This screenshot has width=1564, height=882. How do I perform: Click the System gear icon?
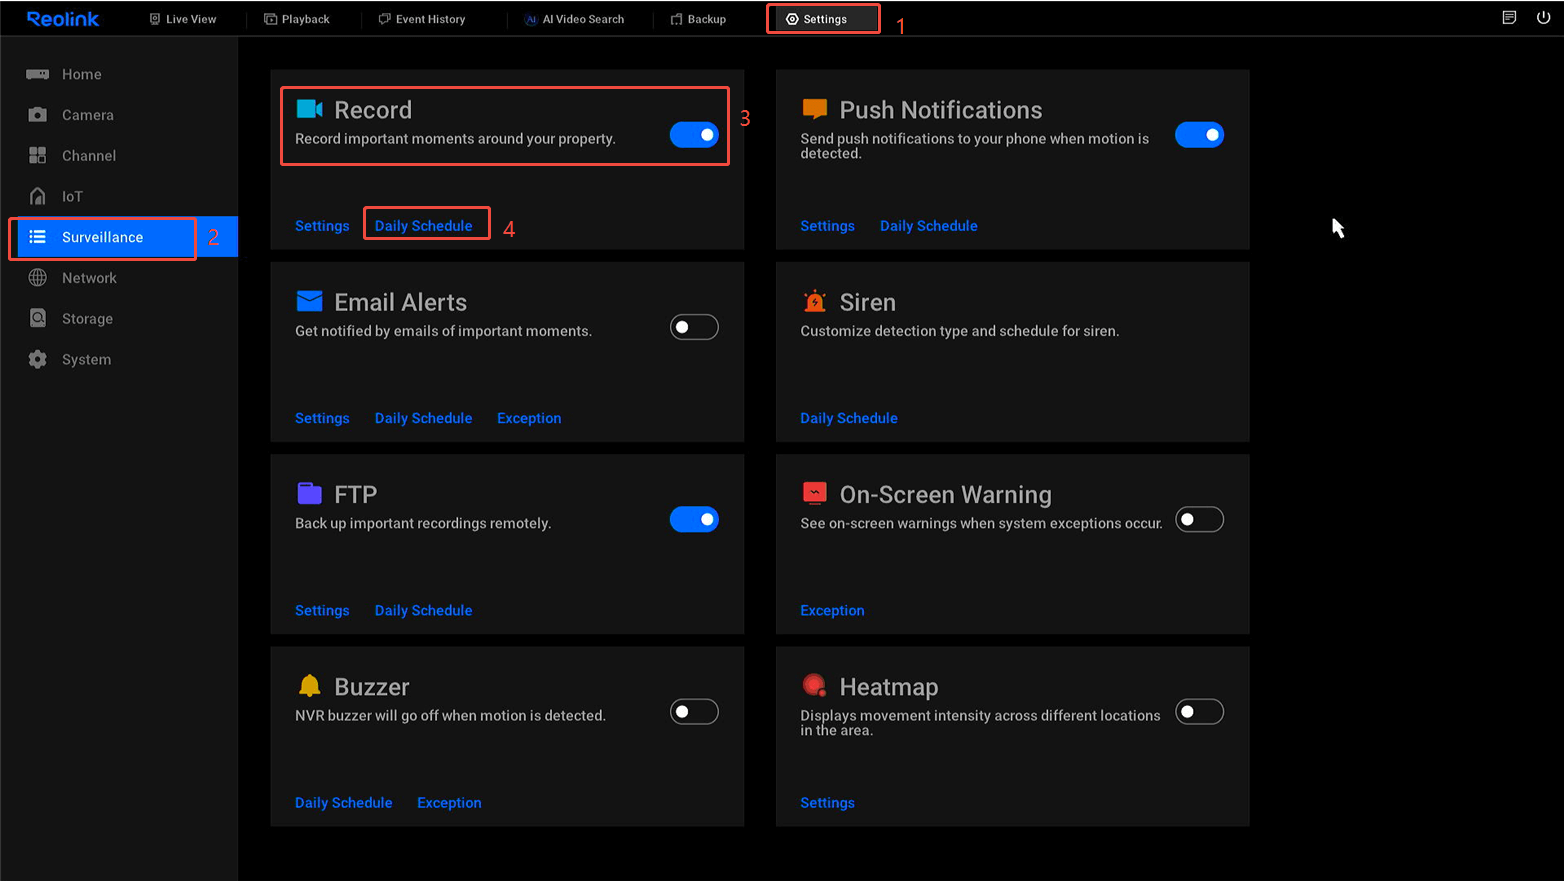(x=38, y=360)
